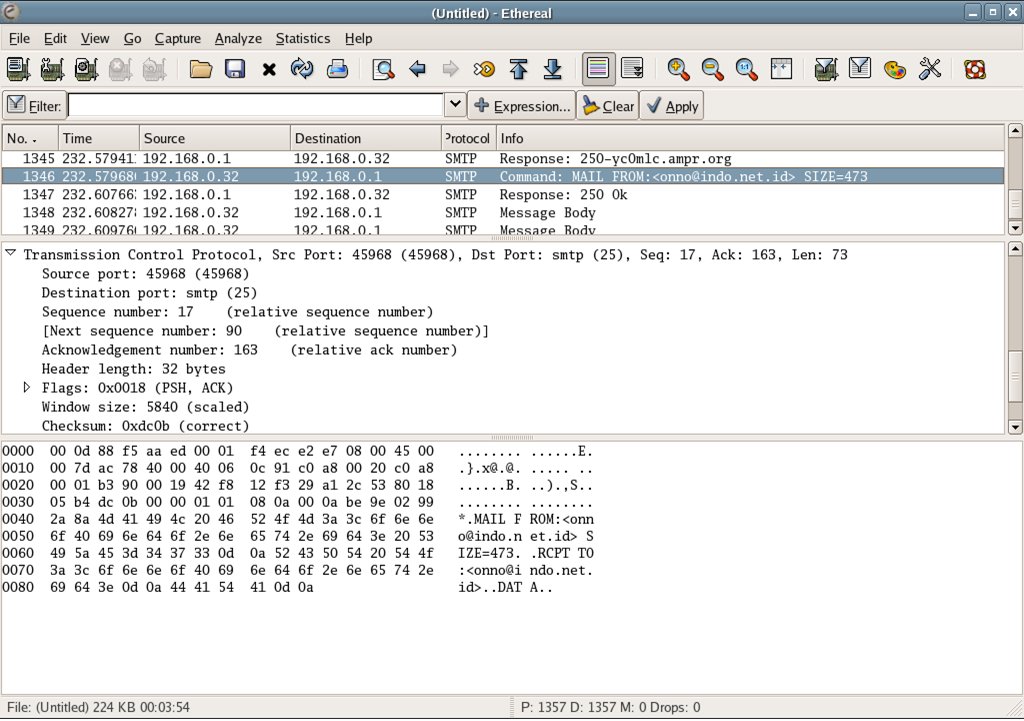The width and height of the screenshot is (1024, 721).
Task: Open the Analyze menu
Action: coord(238,38)
